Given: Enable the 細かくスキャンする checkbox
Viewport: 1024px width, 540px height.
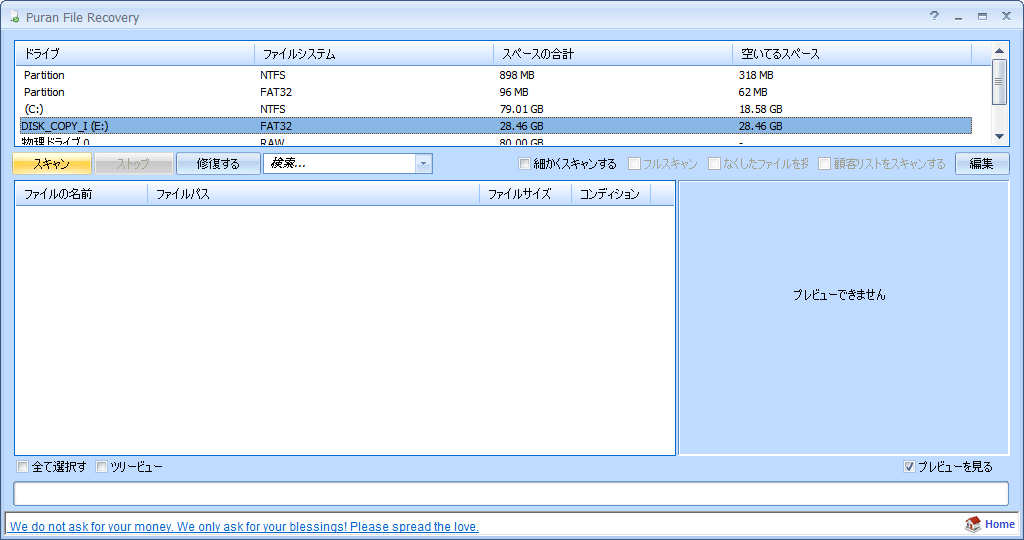Looking at the screenshot, I should pyautogui.click(x=525, y=164).
